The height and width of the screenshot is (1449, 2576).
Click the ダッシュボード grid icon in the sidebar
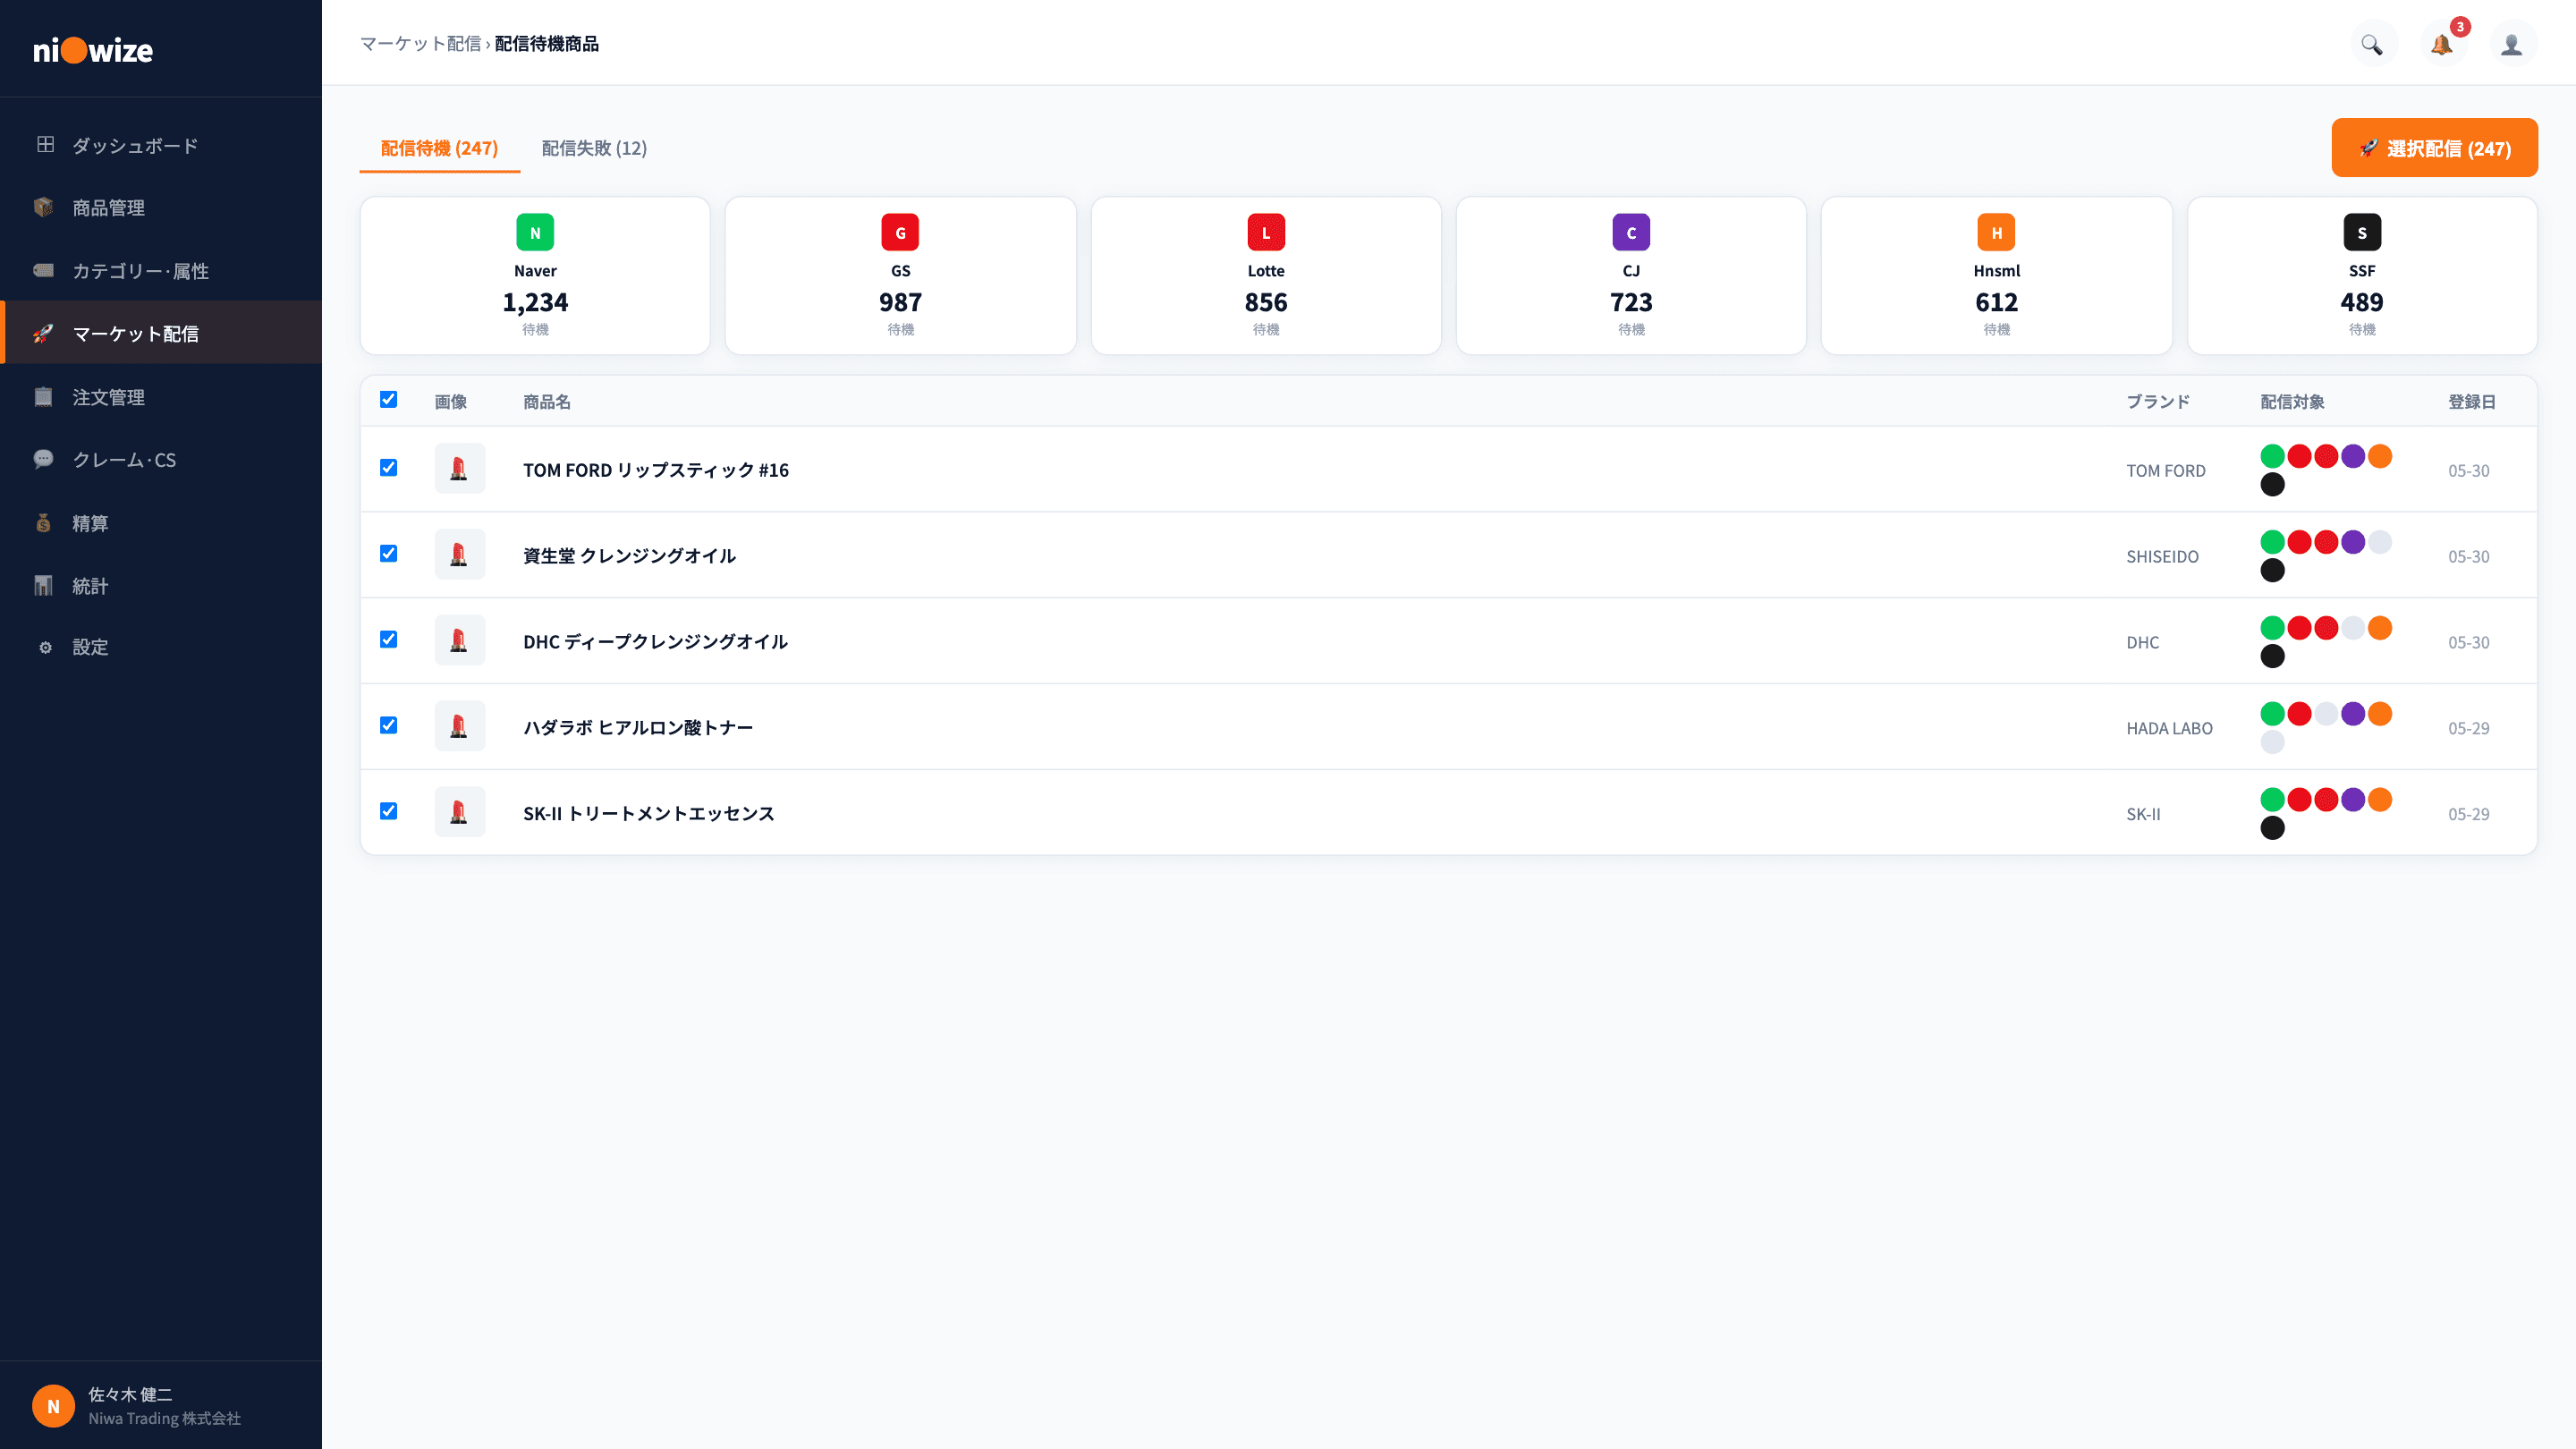coord(45,145)
